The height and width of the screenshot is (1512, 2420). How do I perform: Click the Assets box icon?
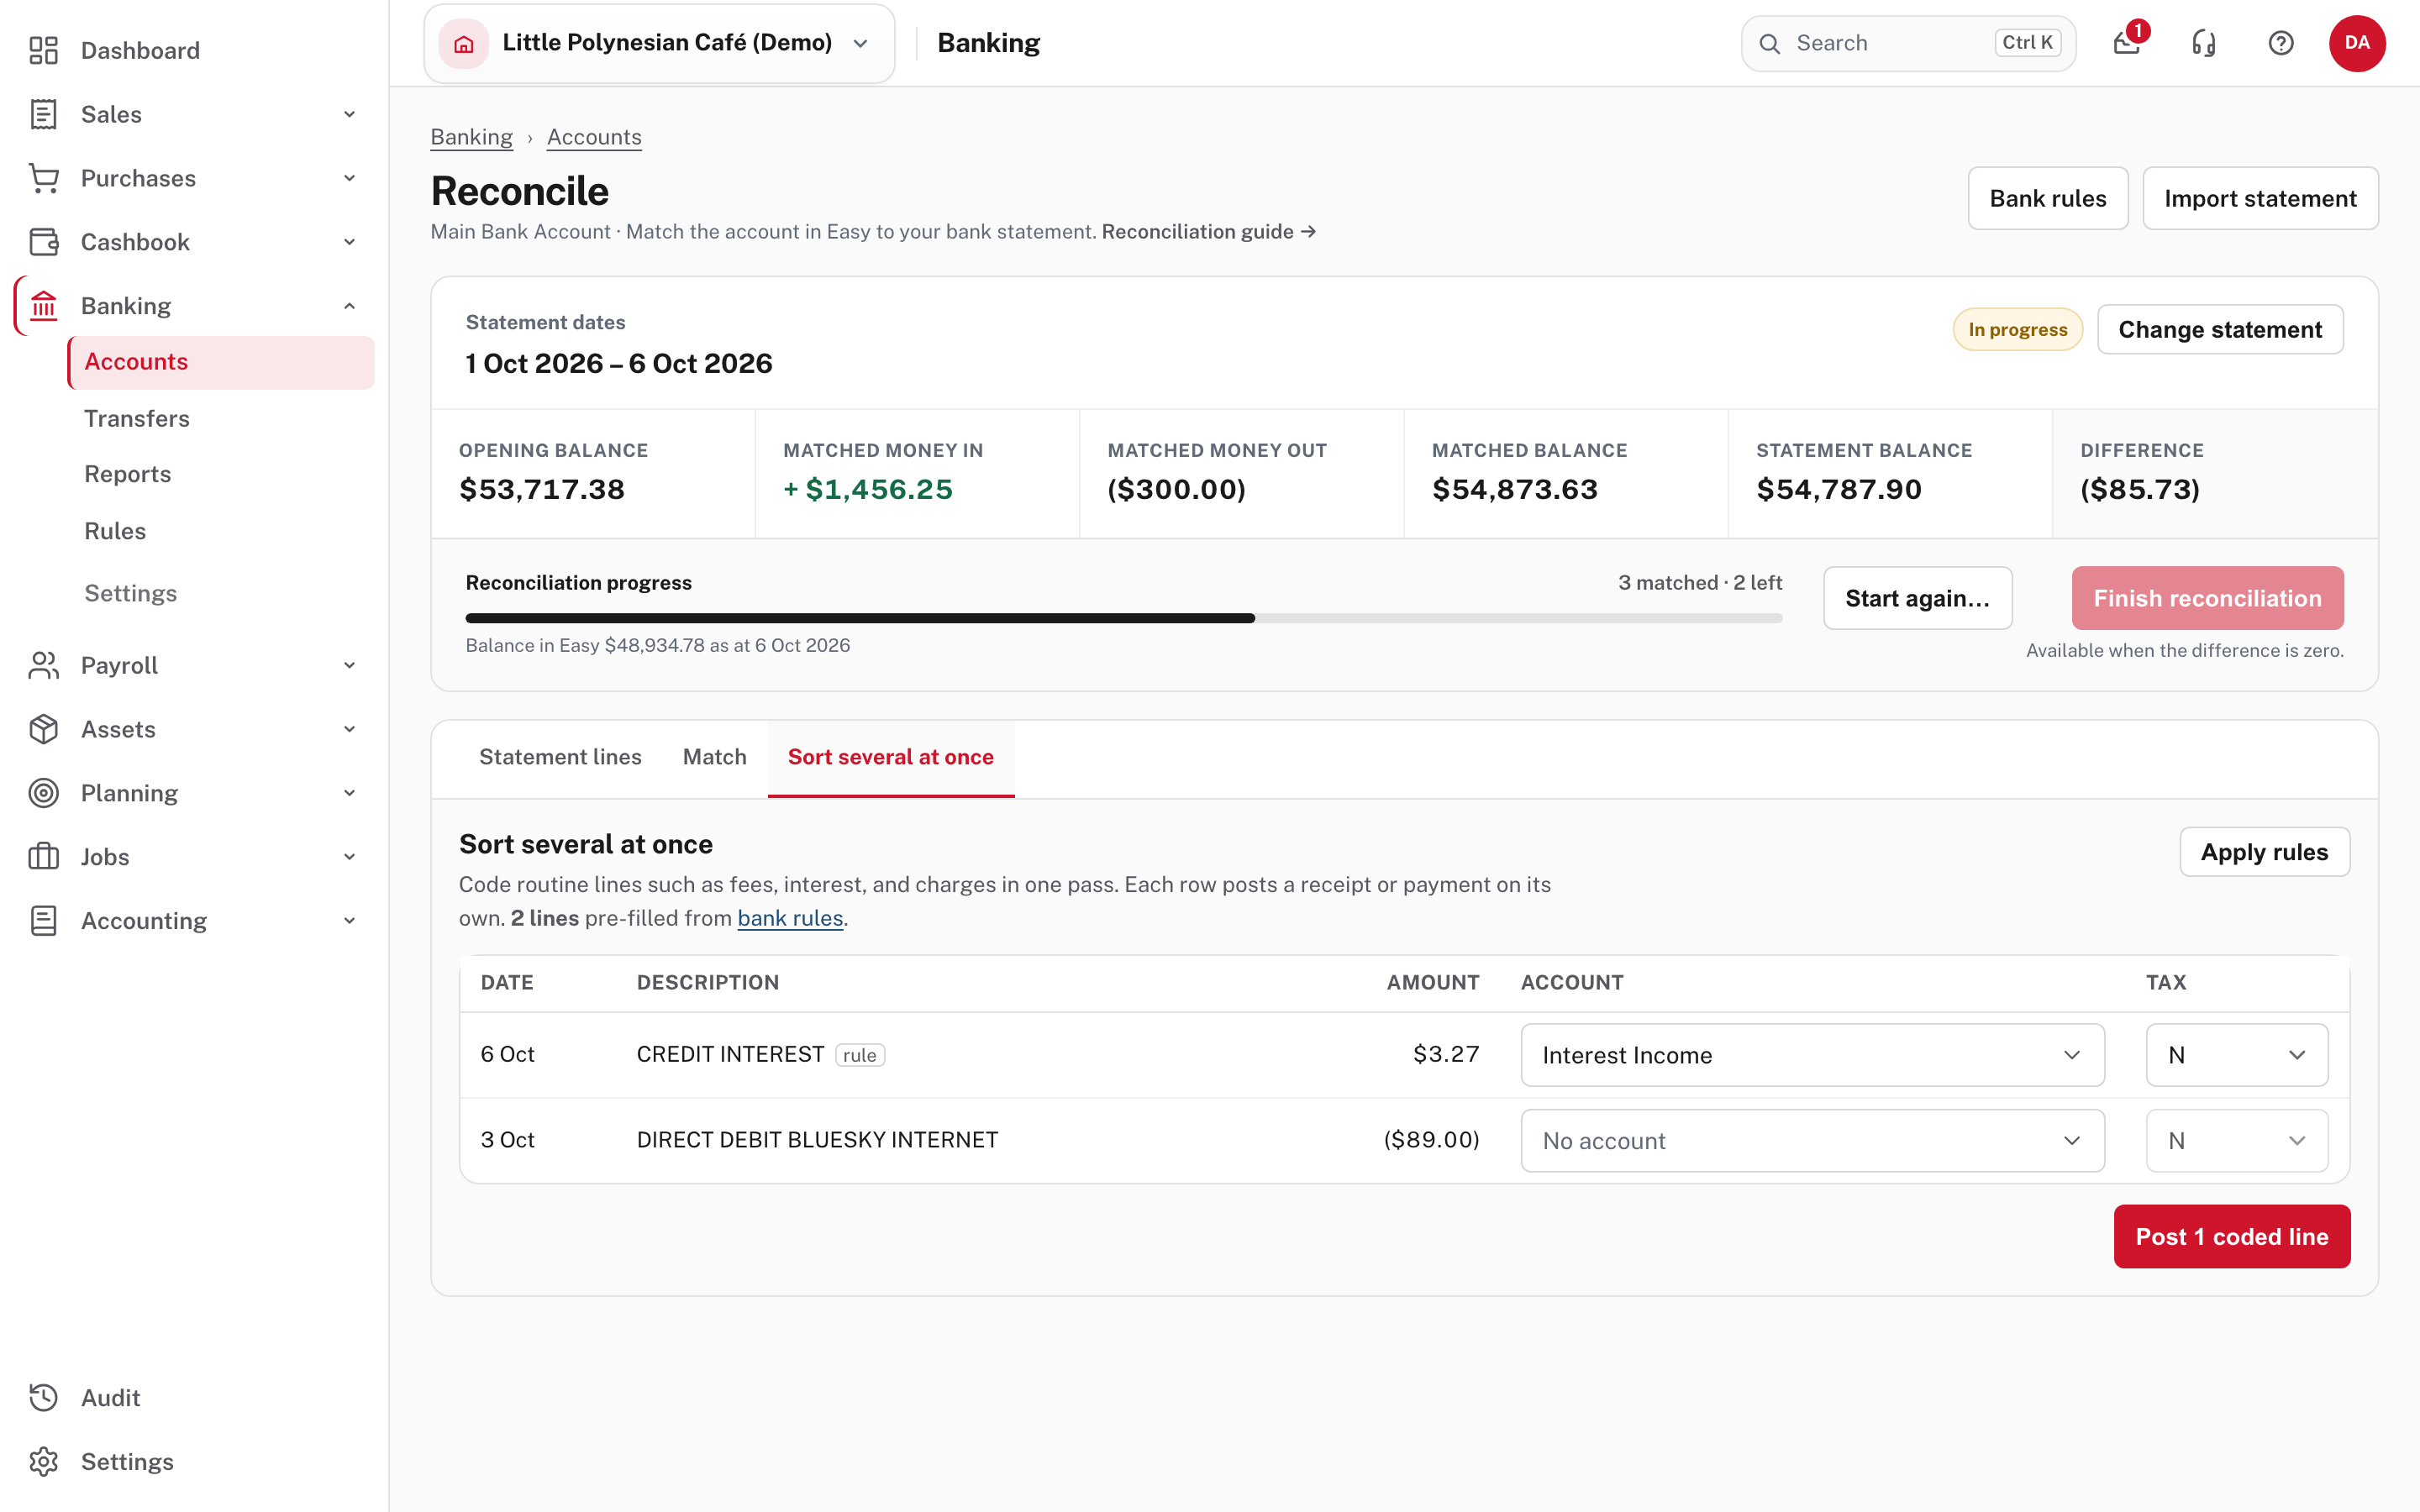tap(43, 729)
